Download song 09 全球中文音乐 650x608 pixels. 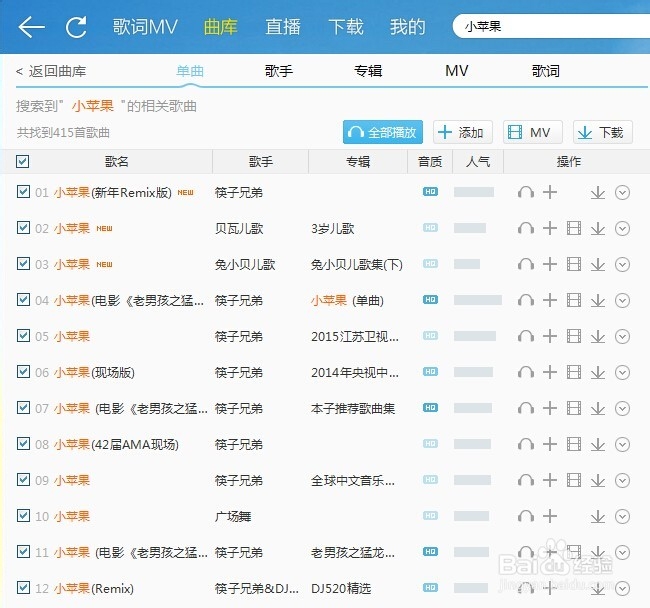pos(598,481)
